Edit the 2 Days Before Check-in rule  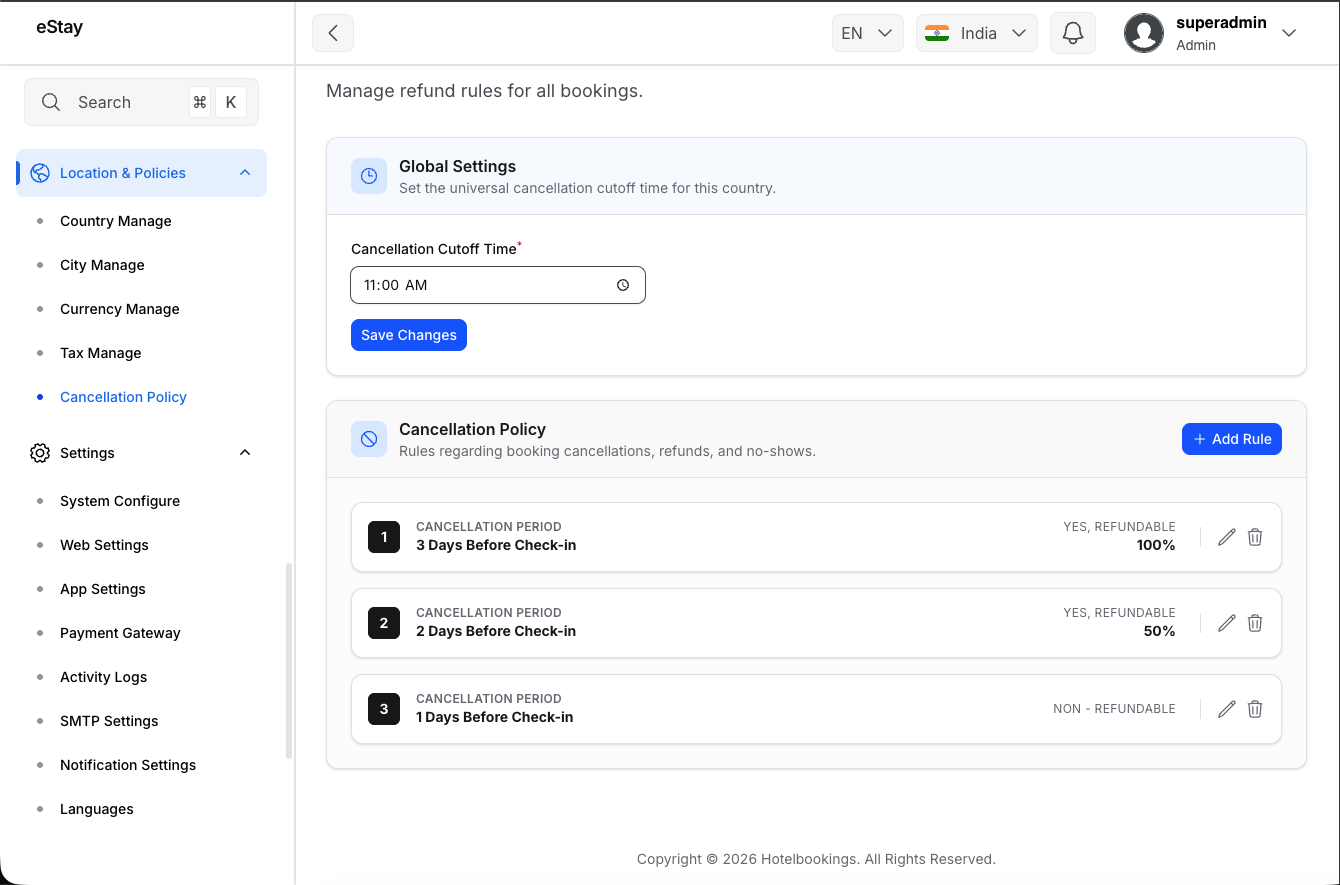click(x=1227, y=623)
